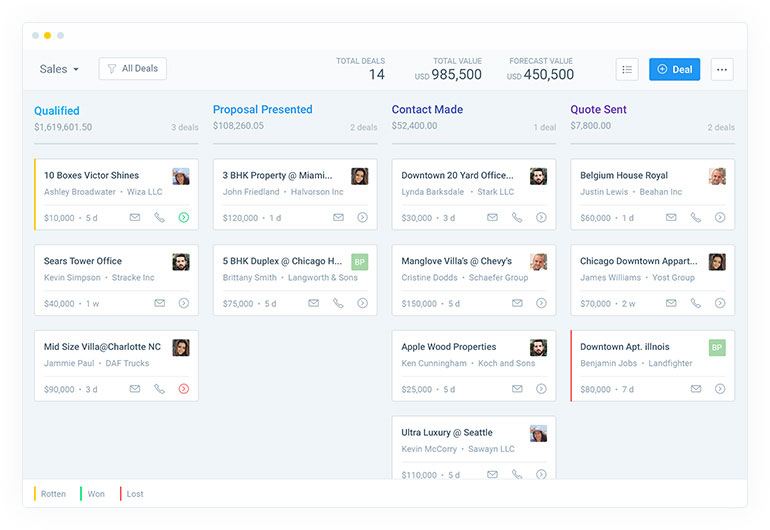Click arrow icon on 5 BHK Duplex card
The width and height of the screenshot is (770, 530).
pos(362,303)
